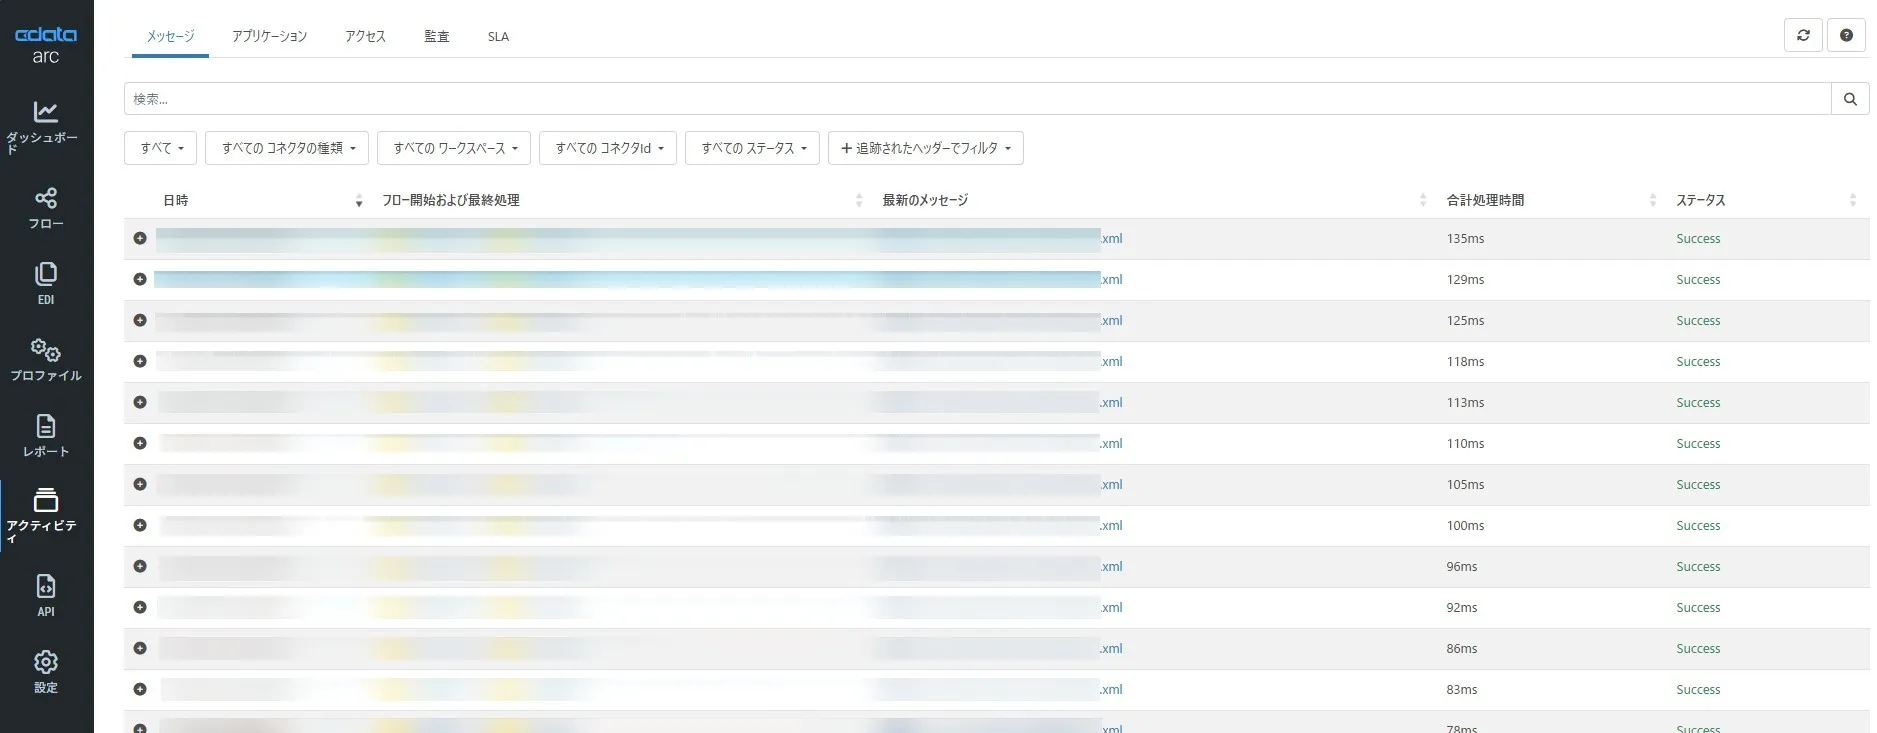The image size is (1877, 733).
Task: Click 追跡されたヘッダーでフィルタ button
Action: click(x=925, y=148)
